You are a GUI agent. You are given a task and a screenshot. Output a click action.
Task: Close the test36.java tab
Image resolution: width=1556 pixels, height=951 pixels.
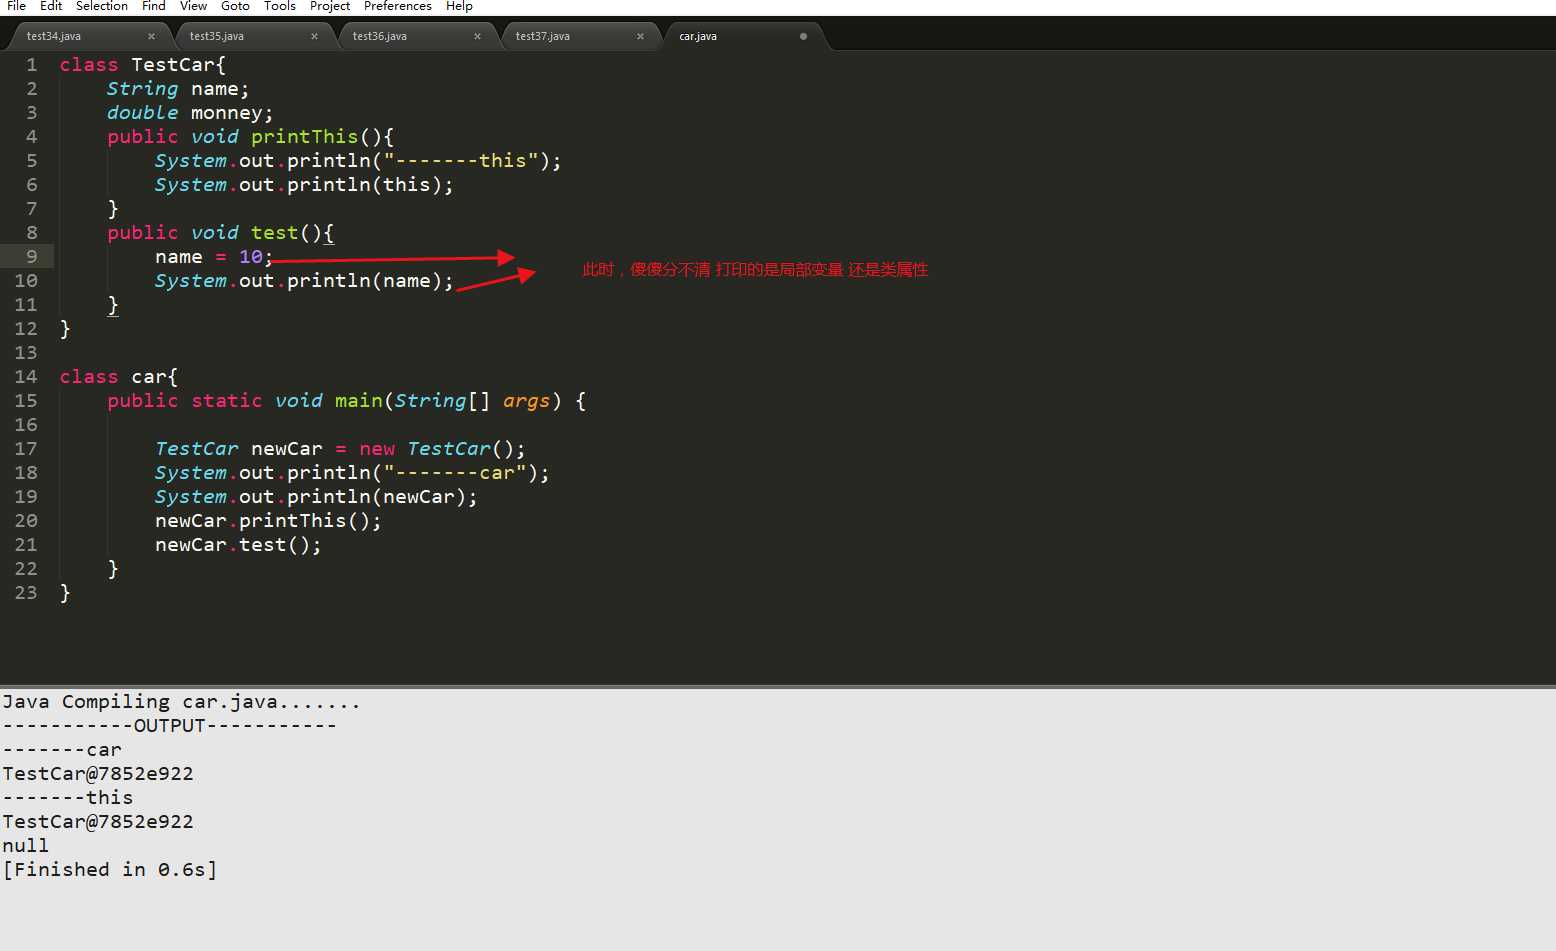point(477,36)
